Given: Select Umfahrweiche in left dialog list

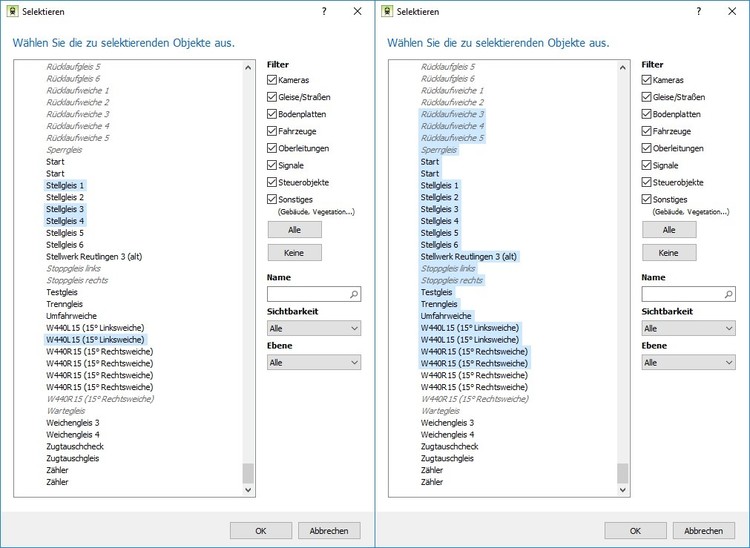Looking at the screenshot, I should point(71,316).
